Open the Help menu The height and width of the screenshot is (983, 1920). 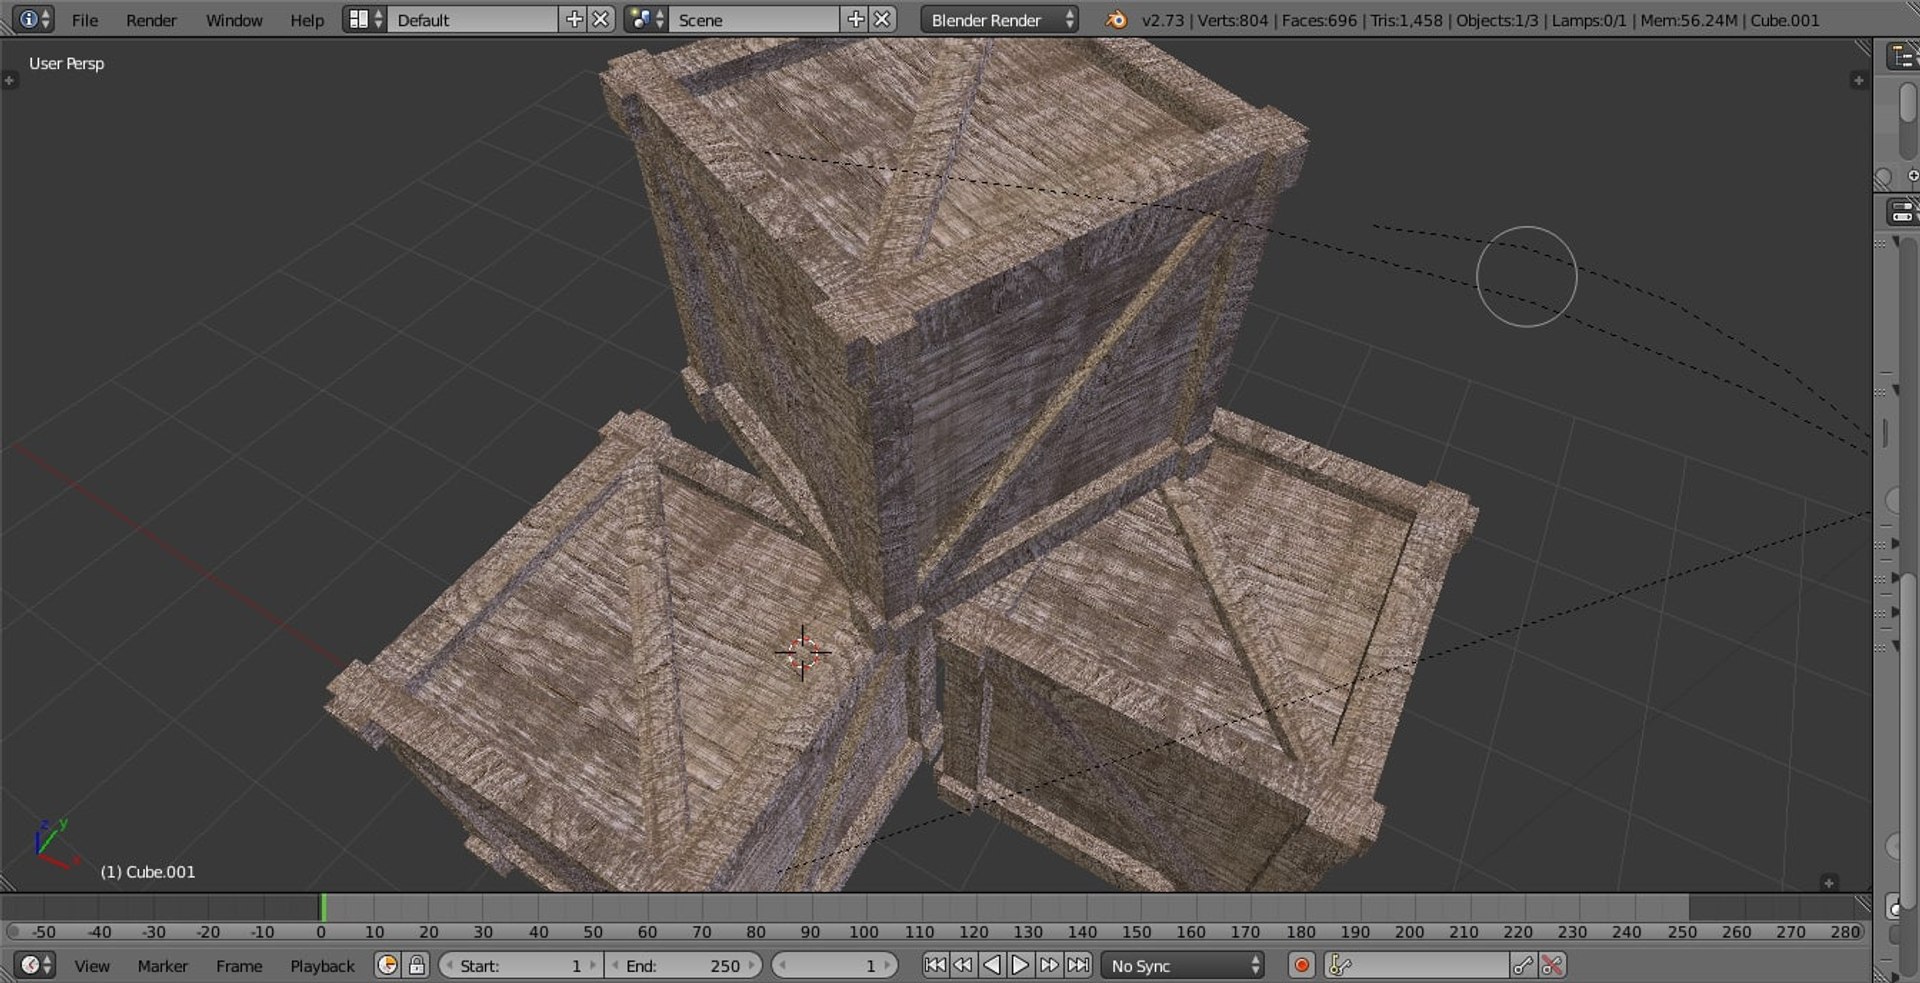coord(307,20)
